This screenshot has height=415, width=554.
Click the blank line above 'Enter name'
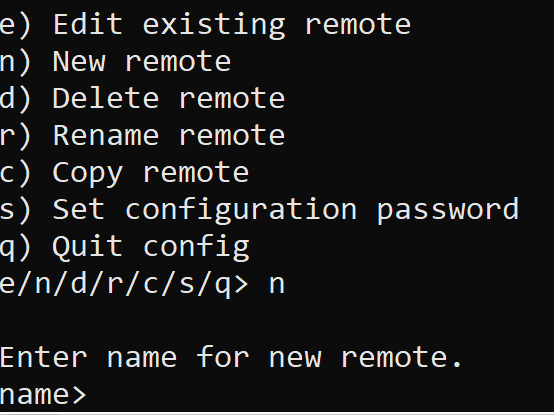tap(277, 321)
